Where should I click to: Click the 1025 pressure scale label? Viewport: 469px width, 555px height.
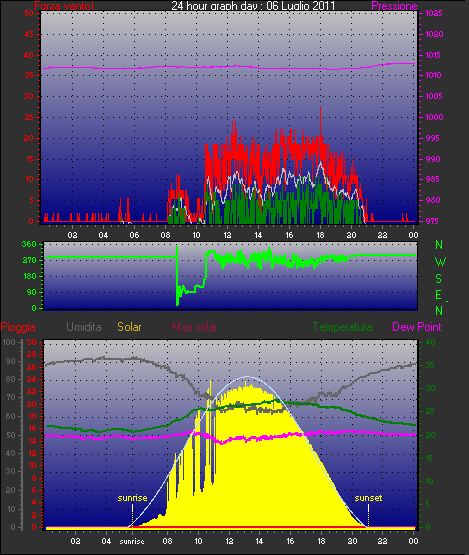click(434, 13)
